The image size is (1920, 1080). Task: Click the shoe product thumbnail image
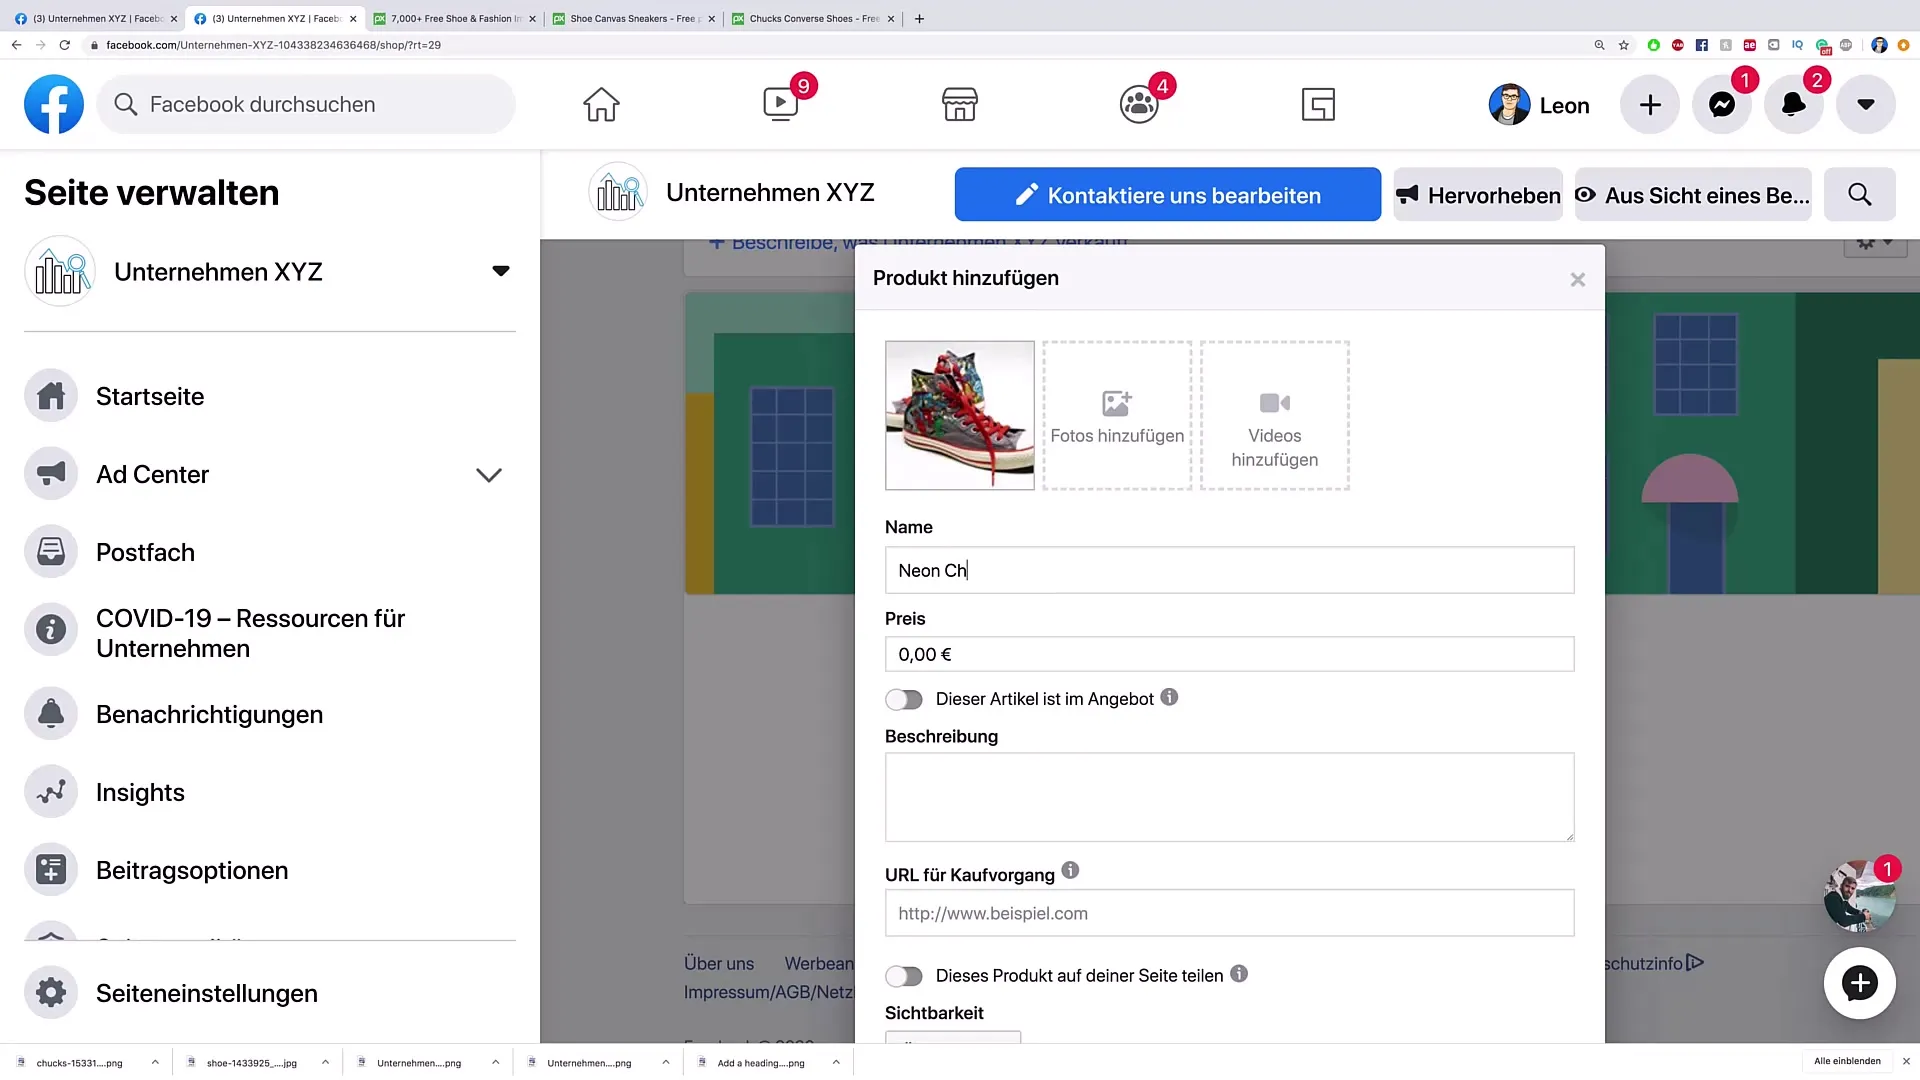pos(960,414)
